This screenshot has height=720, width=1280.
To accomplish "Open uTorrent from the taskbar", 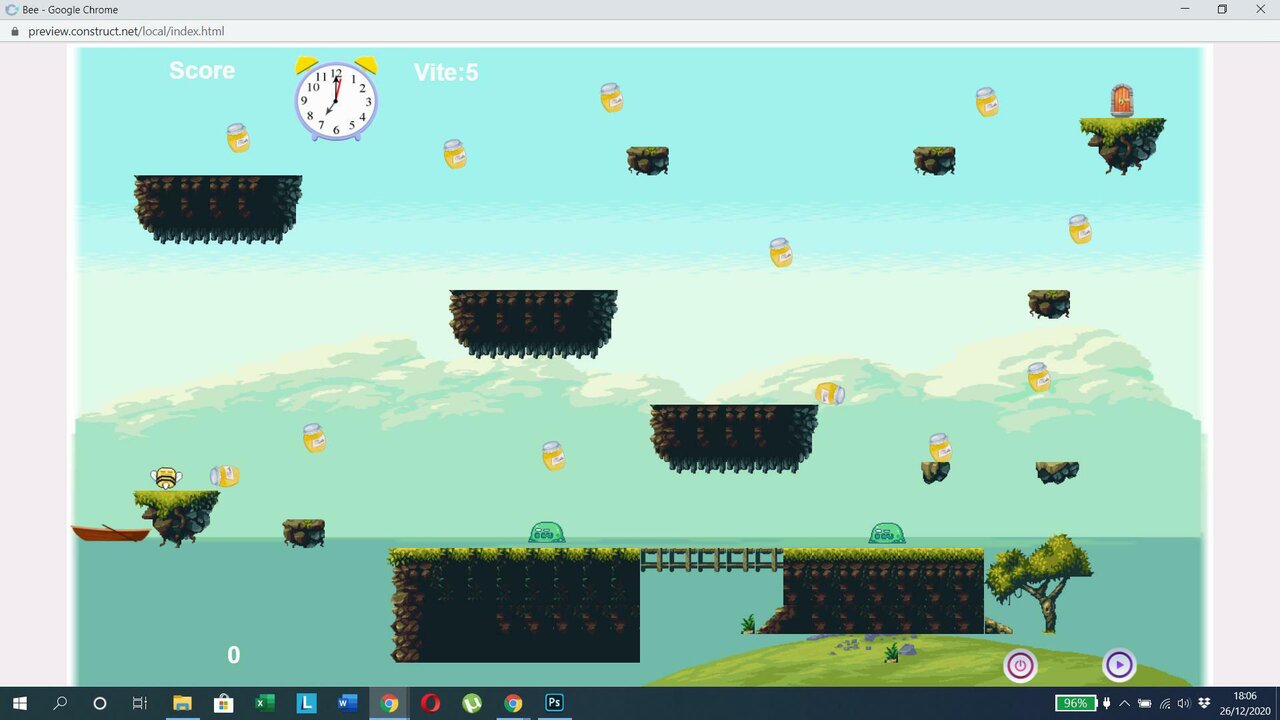I will tap(471, 703).
